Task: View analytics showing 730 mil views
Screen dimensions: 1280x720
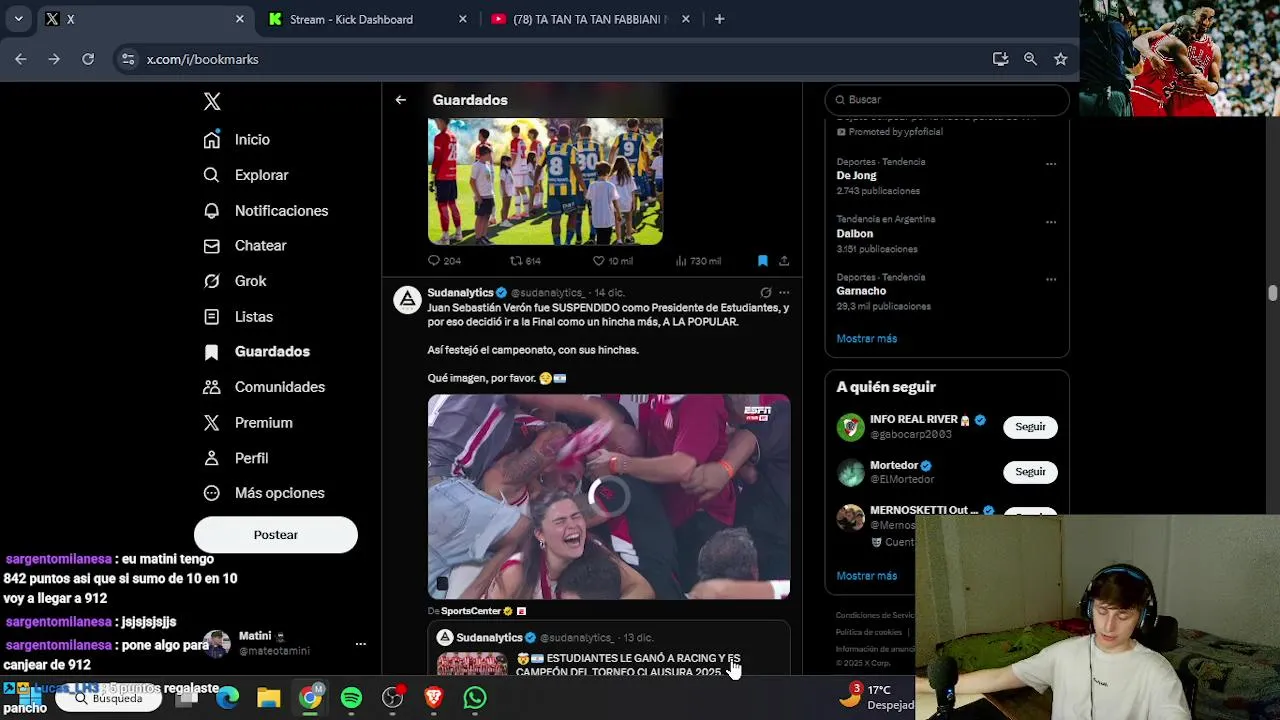Action: [698, 261]
